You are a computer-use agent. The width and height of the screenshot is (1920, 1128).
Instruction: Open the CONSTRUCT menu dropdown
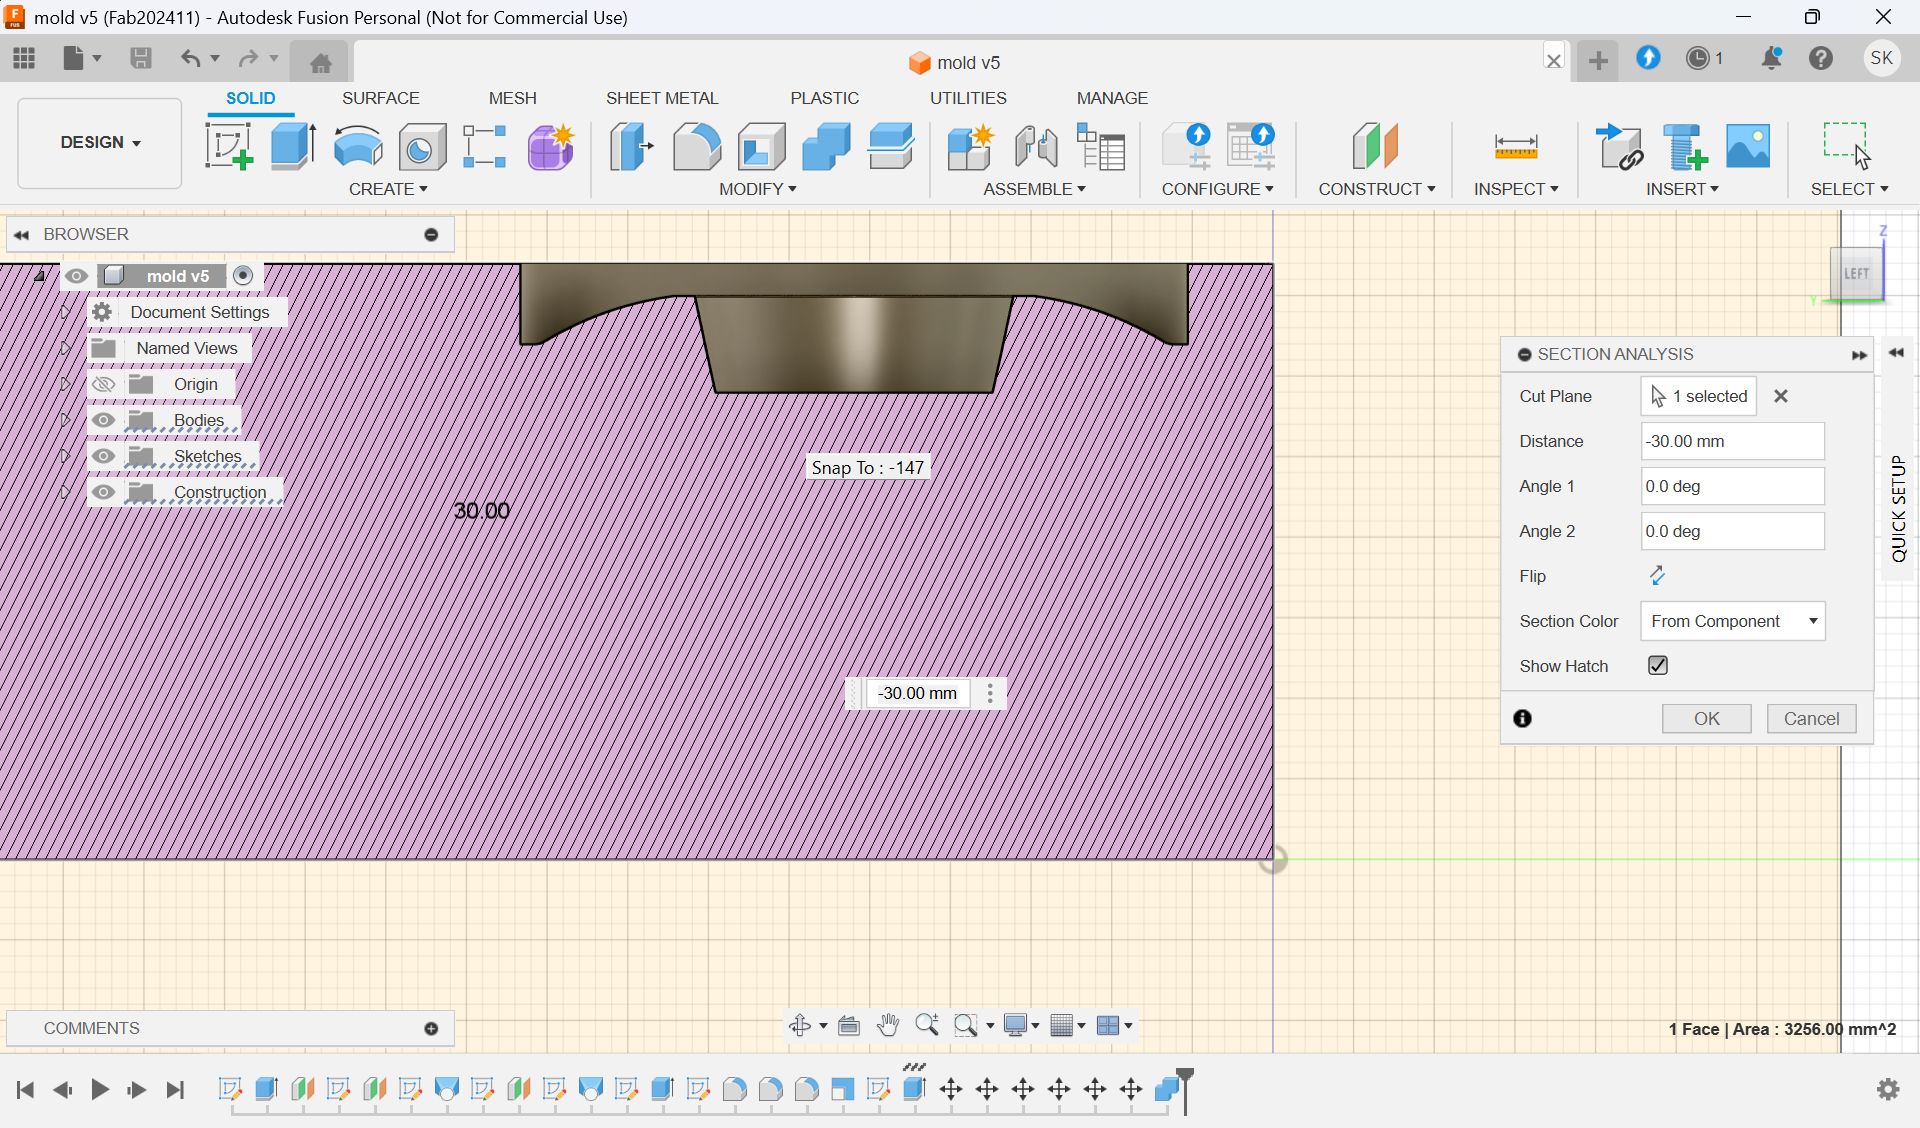coord(1377,189)
